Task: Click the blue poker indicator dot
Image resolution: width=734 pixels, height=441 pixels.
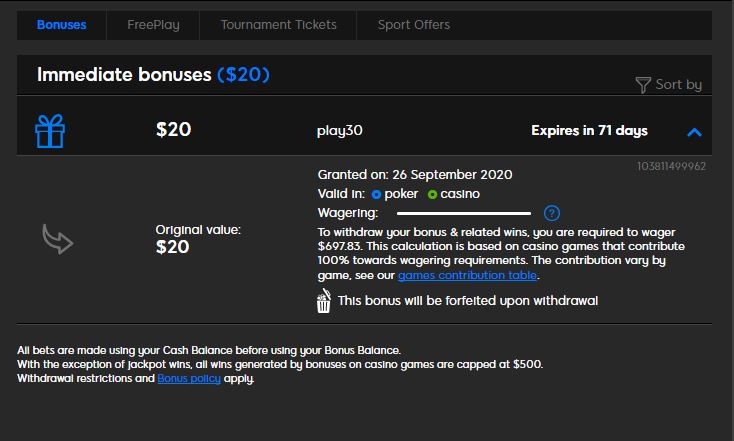Action: pos(376,194)
